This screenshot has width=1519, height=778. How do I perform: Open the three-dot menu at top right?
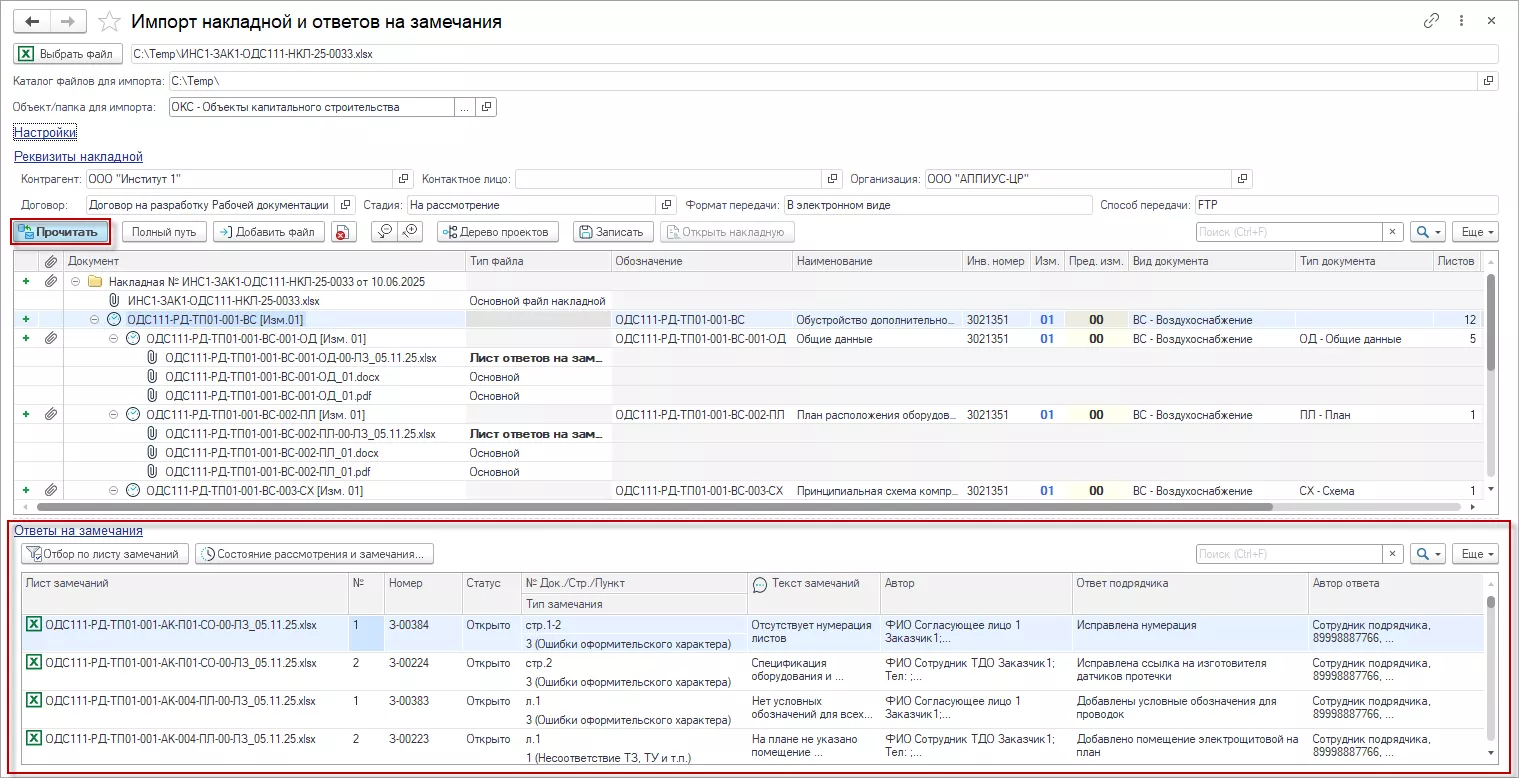pos(1461,20)
